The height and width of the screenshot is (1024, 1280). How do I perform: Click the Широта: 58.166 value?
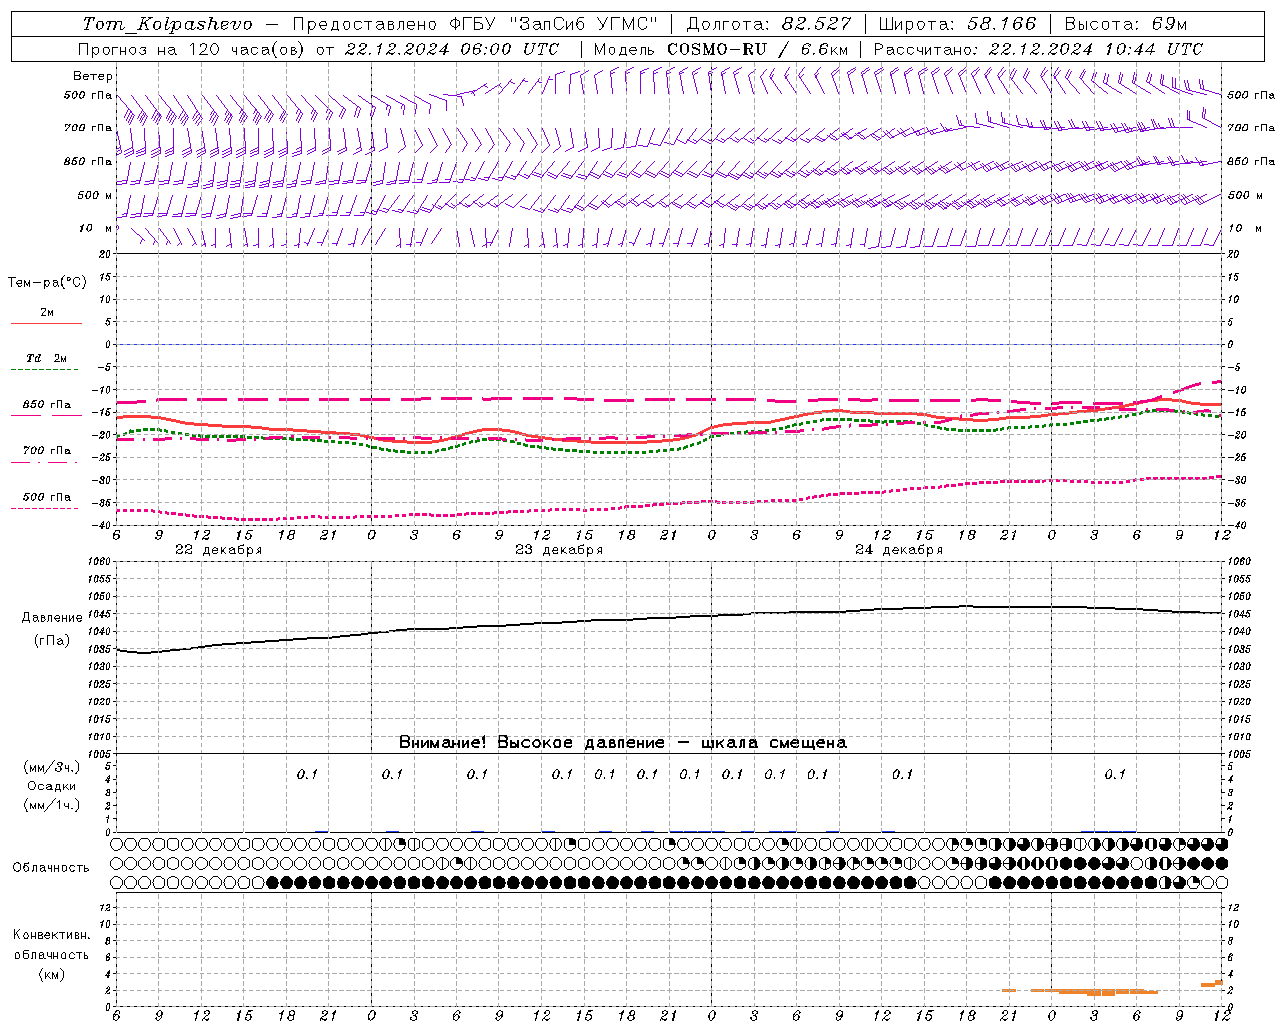[958, 24]
